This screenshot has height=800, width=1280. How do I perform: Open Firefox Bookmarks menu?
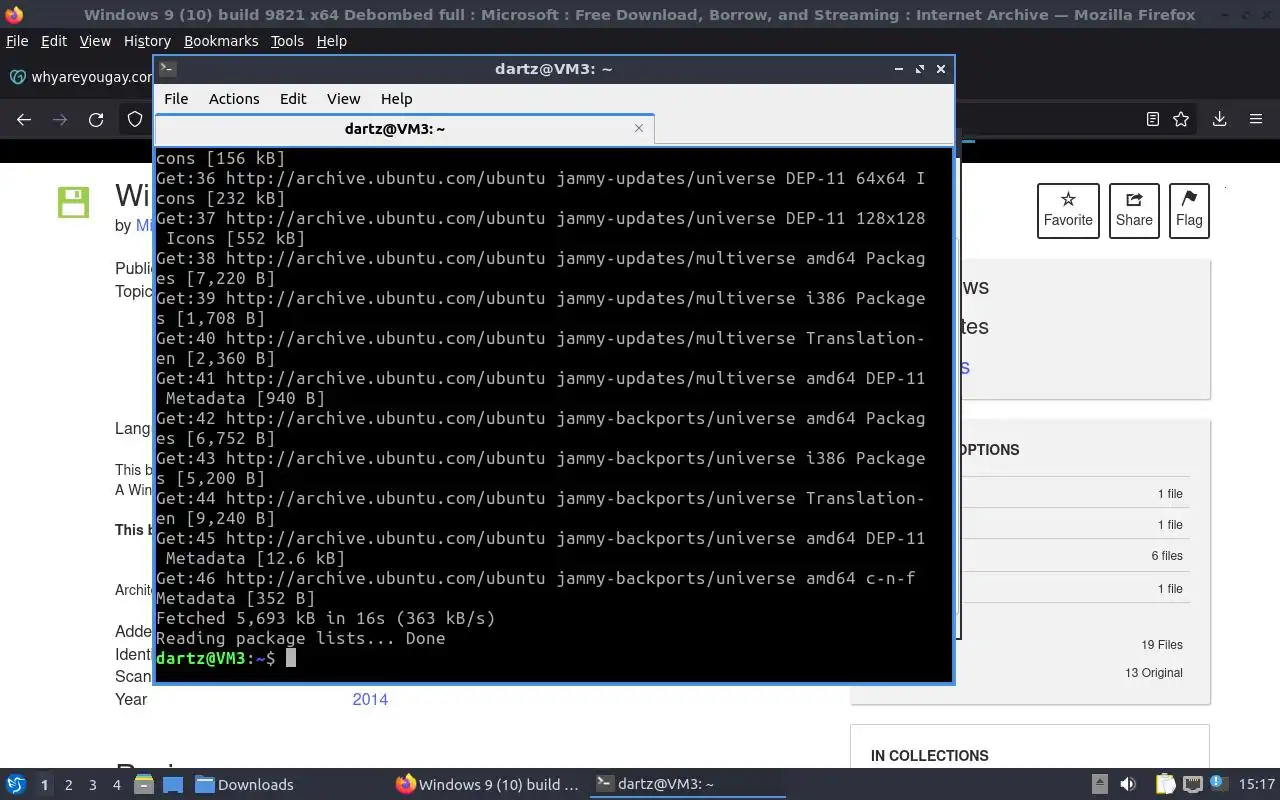(x=221, y=41)
